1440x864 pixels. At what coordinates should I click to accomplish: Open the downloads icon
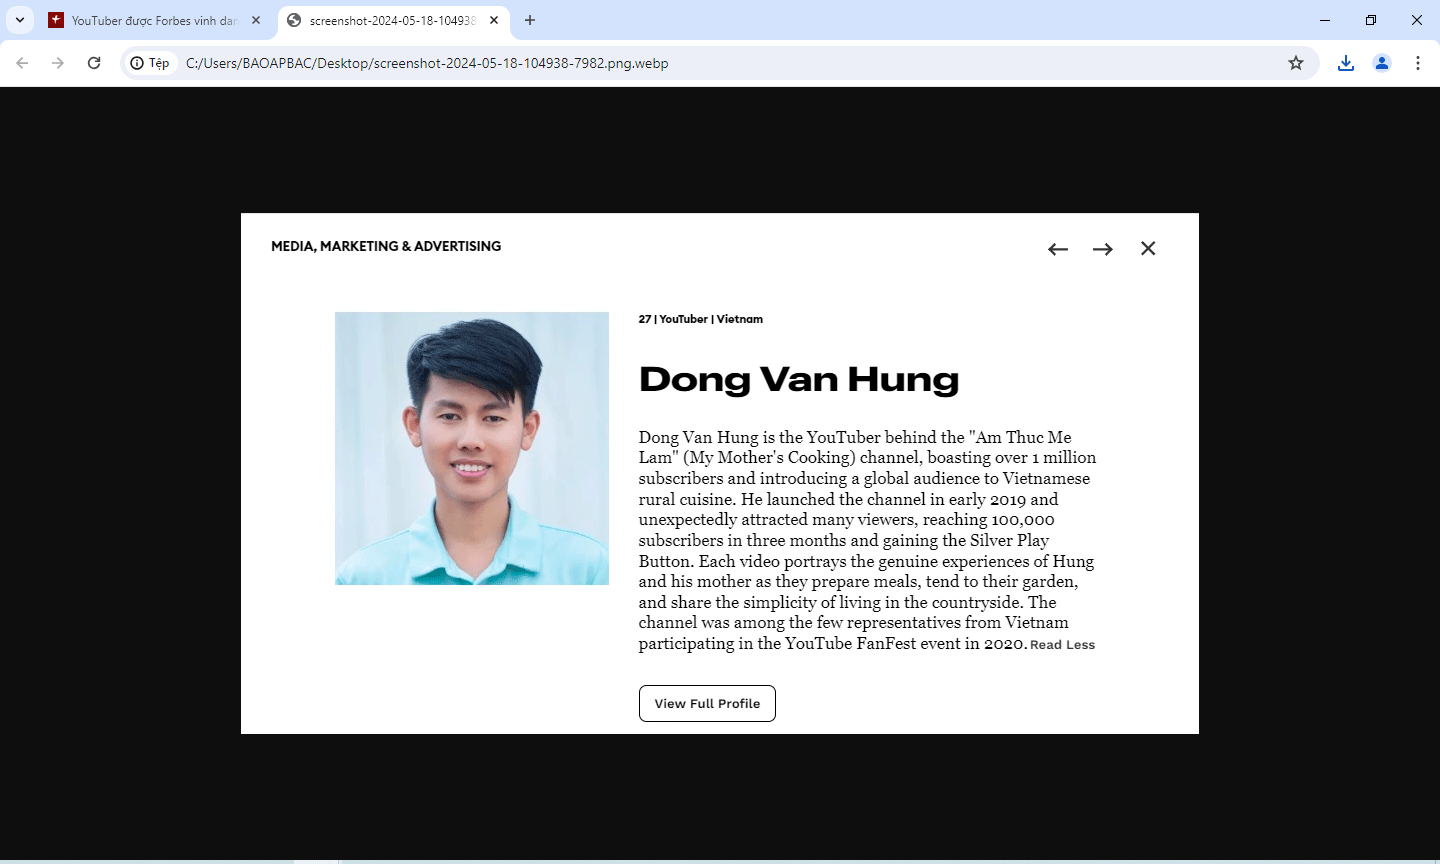1346,63
